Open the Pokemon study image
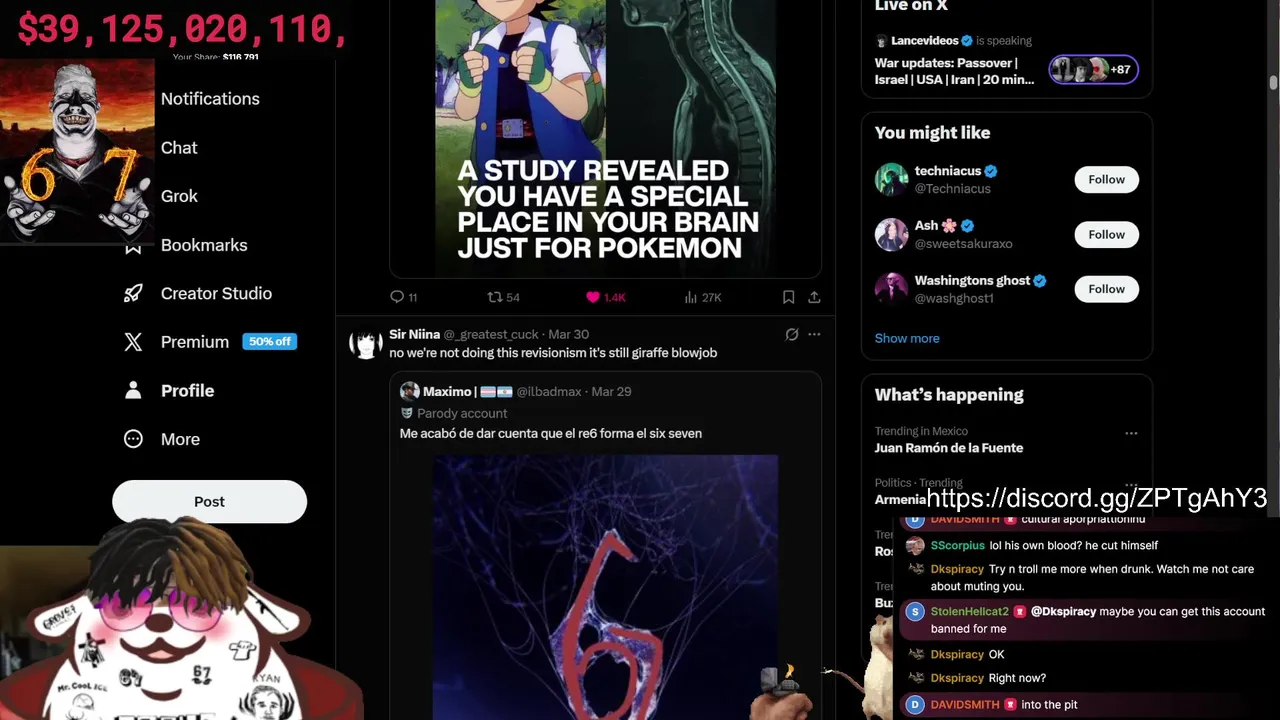Image resolution: width=1280 pixels, height=720 pixels. point(605,138)
